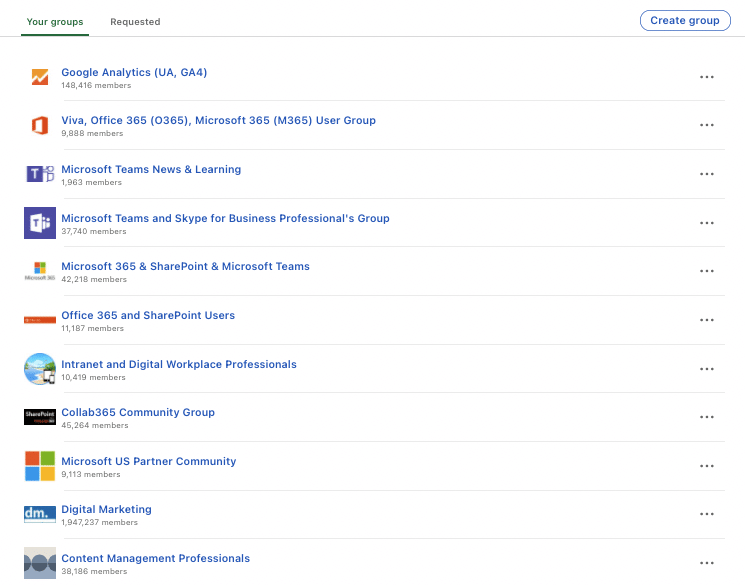This screenshot has height=585, width=745.
Task: Open options for Digital Marketing group
Action: [x=707, y=514]
